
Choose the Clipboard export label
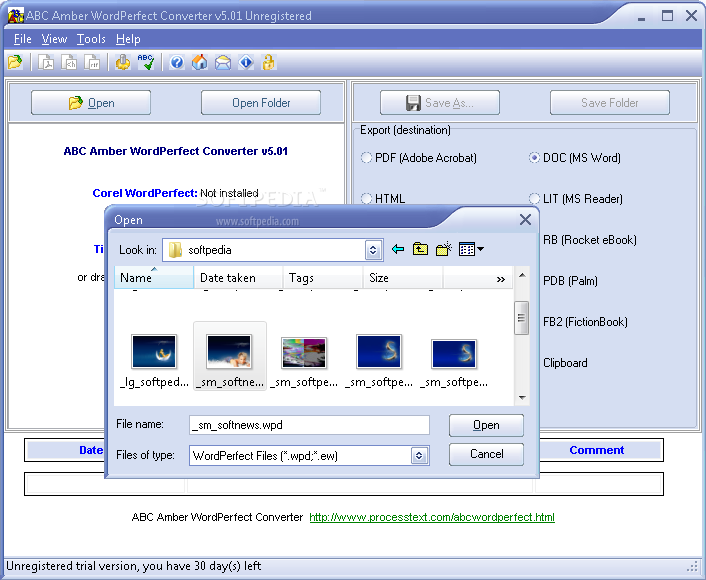565,363
